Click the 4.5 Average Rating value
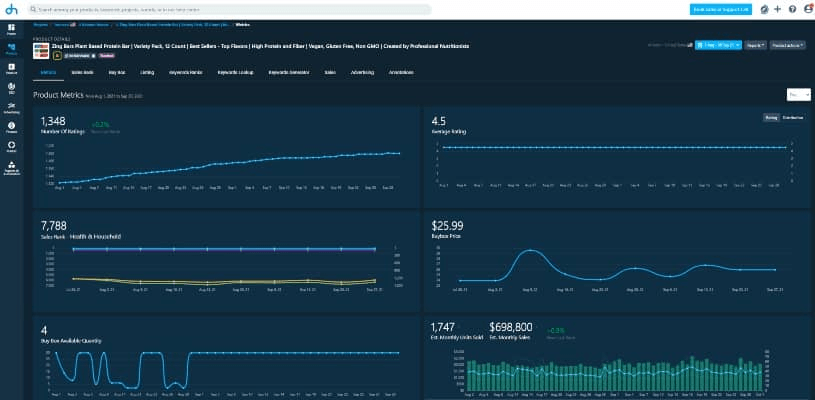This screenshot has width=815, height=400. (x=439, y=121)
